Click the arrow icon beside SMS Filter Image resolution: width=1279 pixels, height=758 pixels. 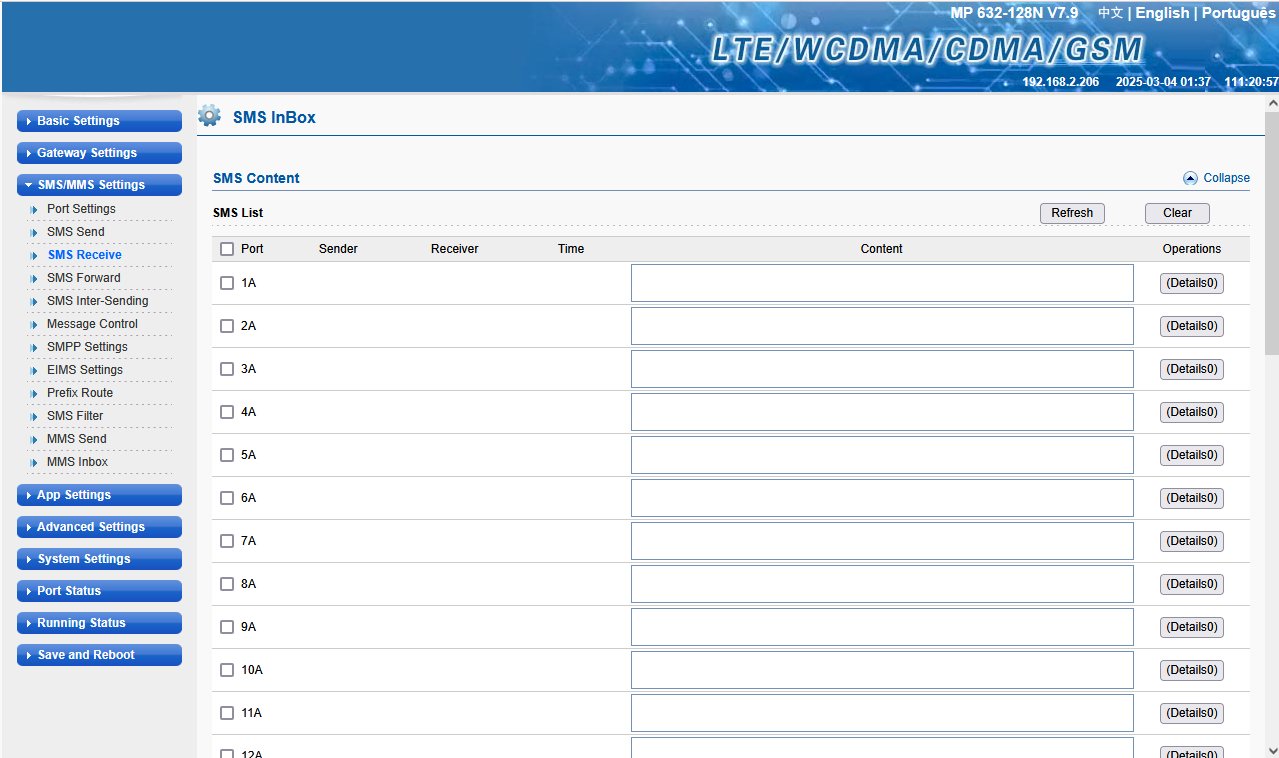[34, 416]
